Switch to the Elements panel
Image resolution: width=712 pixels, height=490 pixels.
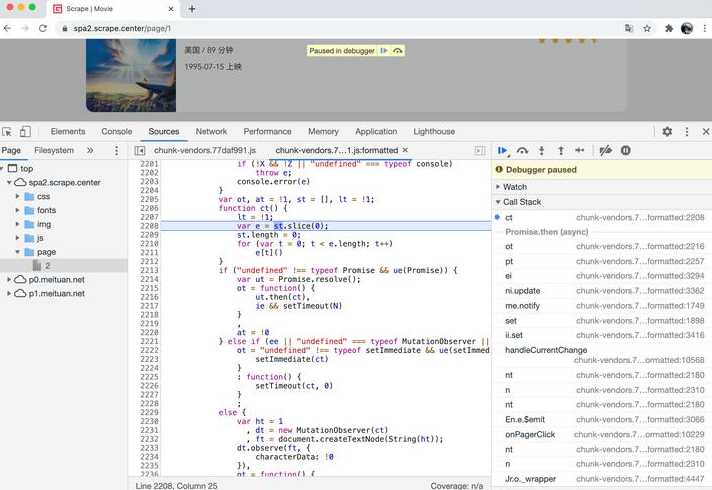[x=68, y=131]
